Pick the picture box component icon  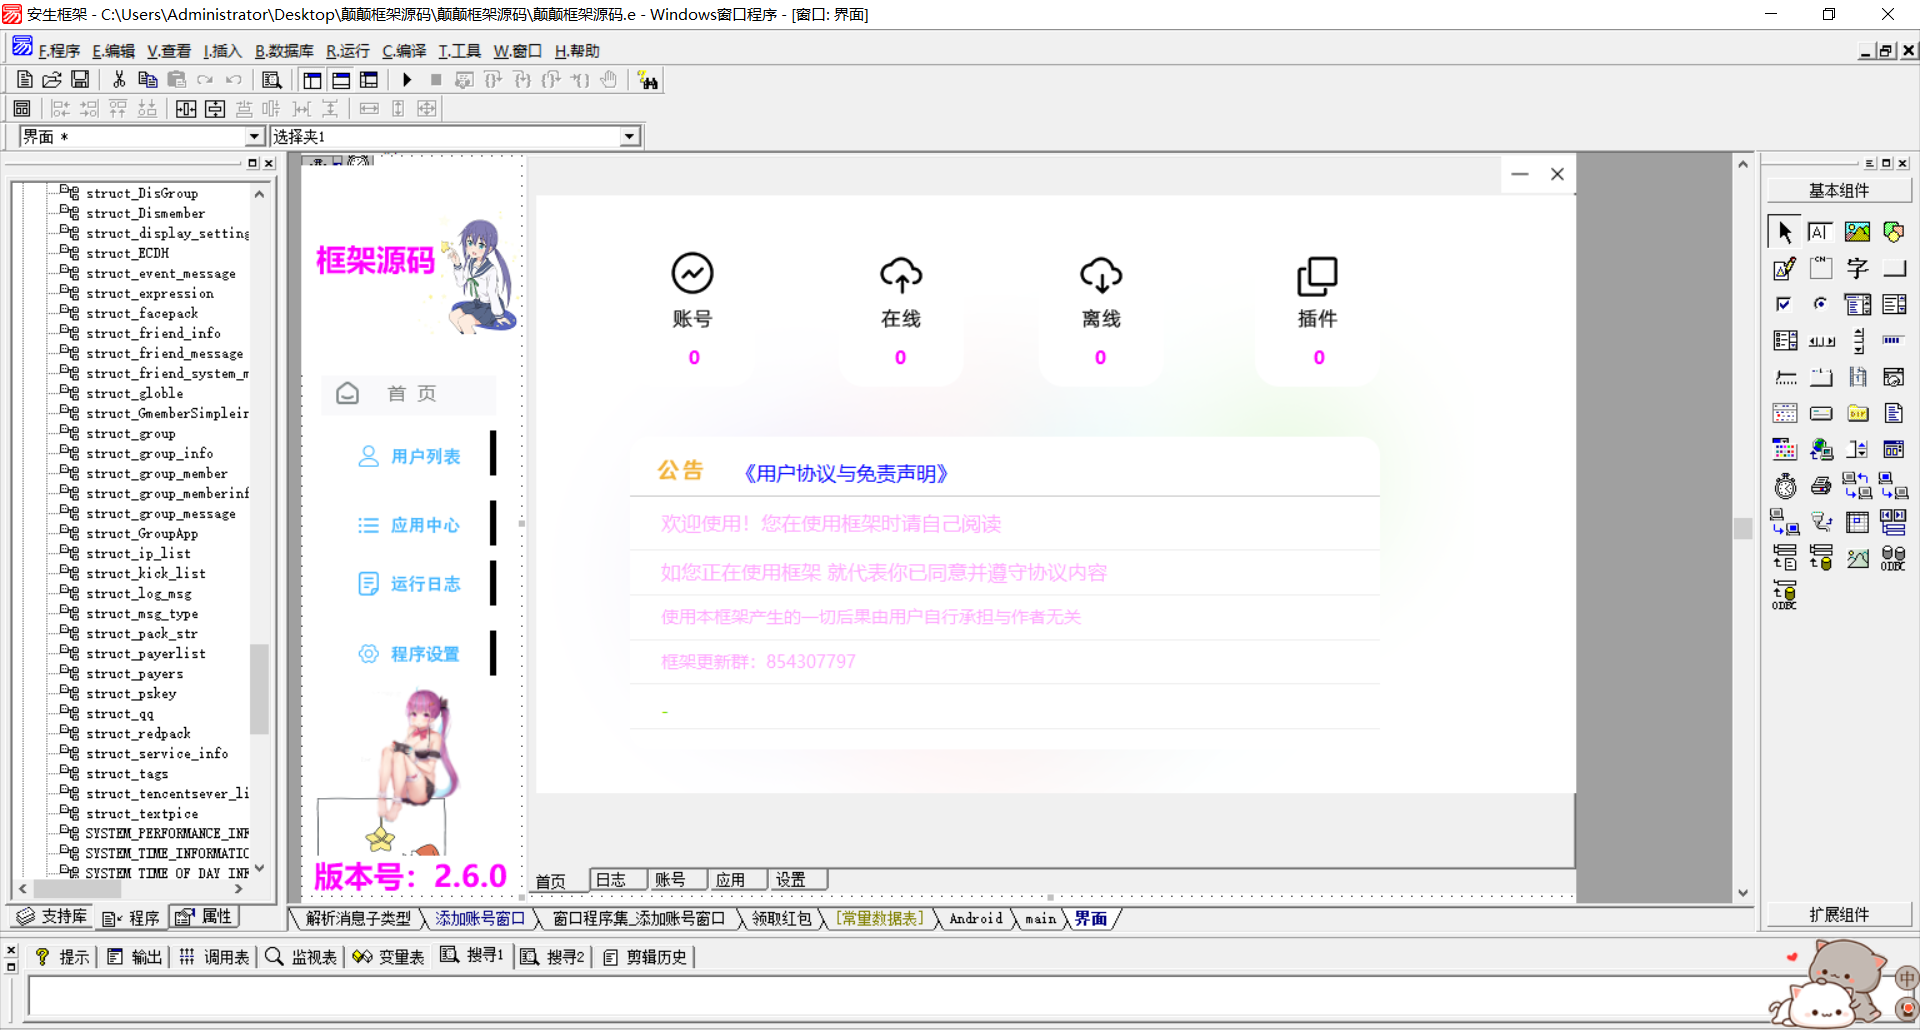(1857, 232)
